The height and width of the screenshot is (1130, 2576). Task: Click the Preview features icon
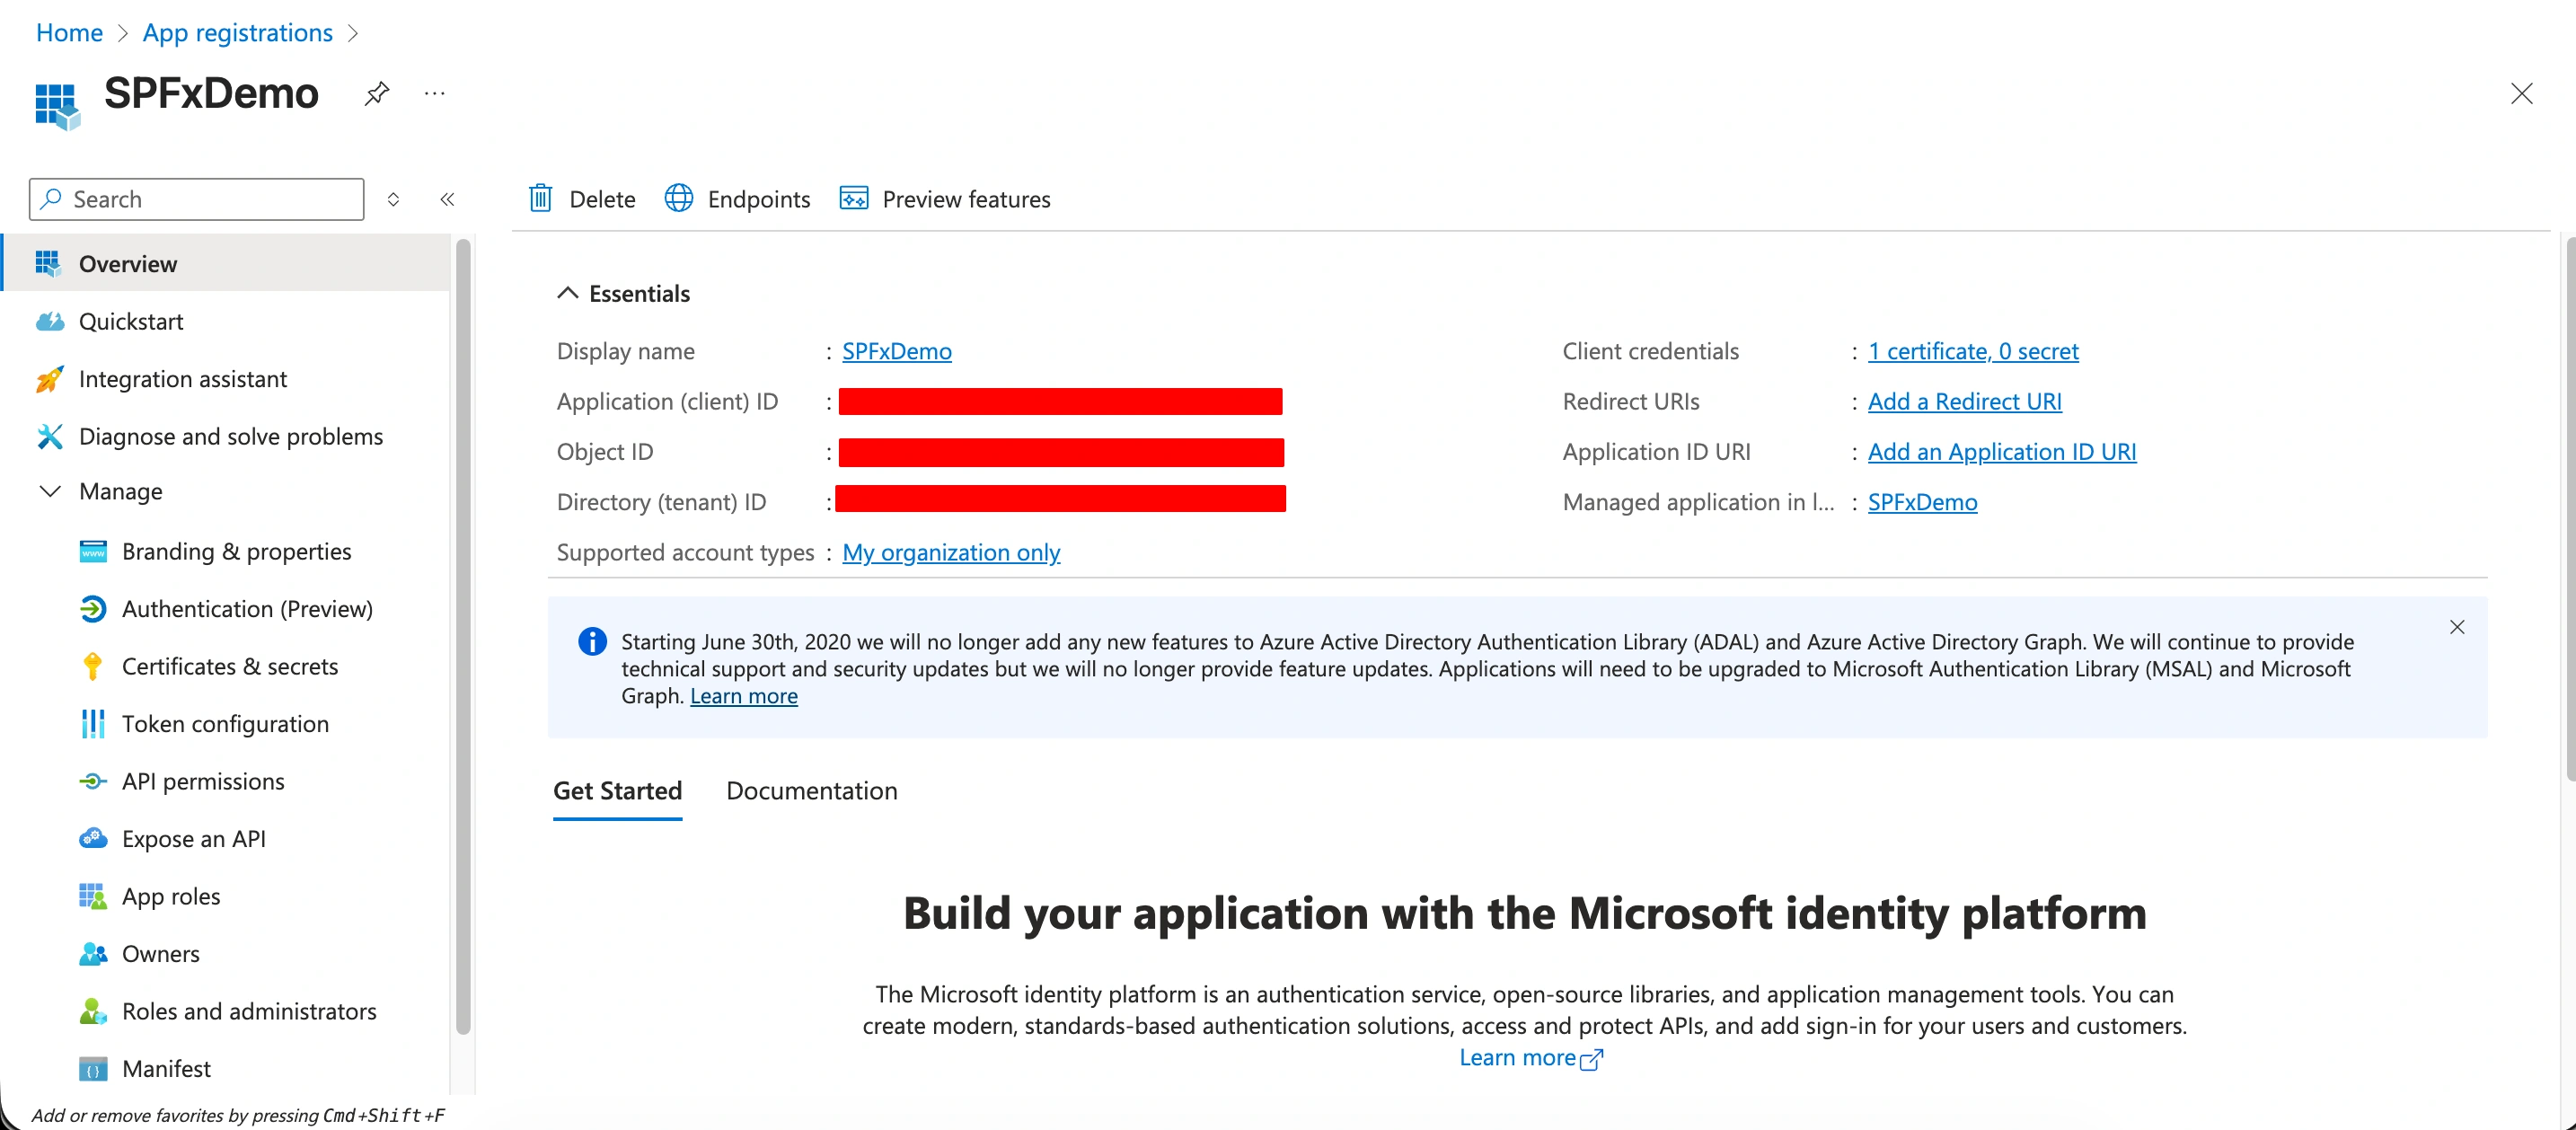pos(853,199)
